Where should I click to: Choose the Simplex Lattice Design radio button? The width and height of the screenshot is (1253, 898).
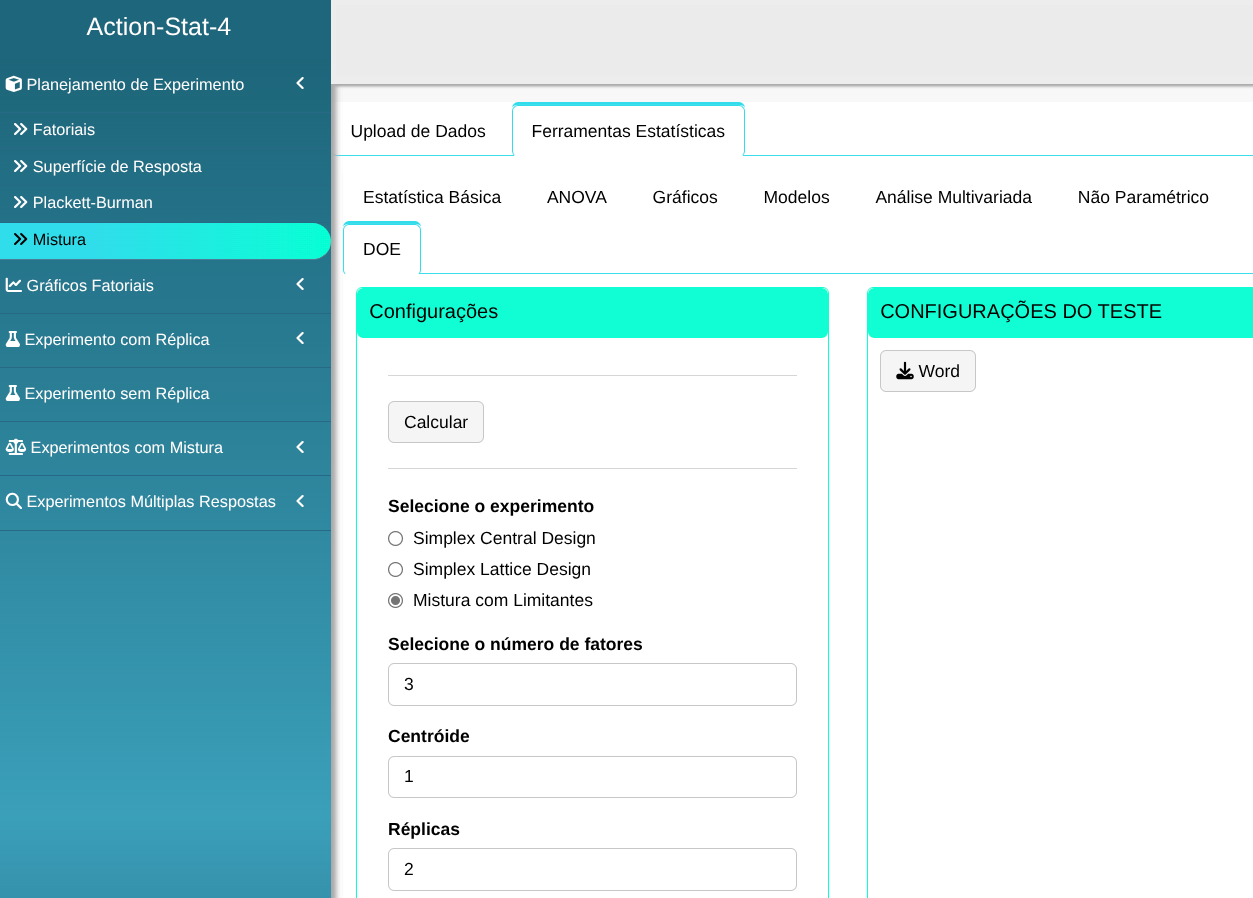pos(395,570)
